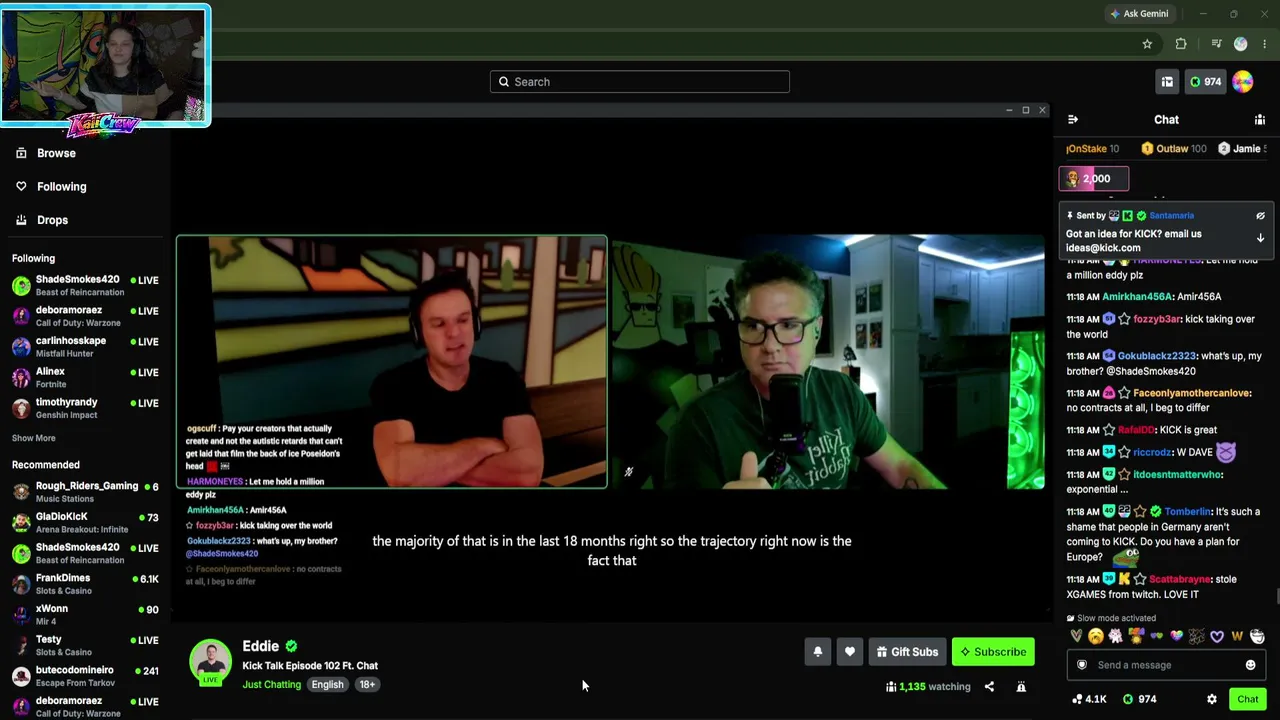Expand the pinned message with the down arrow
Viewport: 1280px width, 720px height.
(x=1260, y=238)
